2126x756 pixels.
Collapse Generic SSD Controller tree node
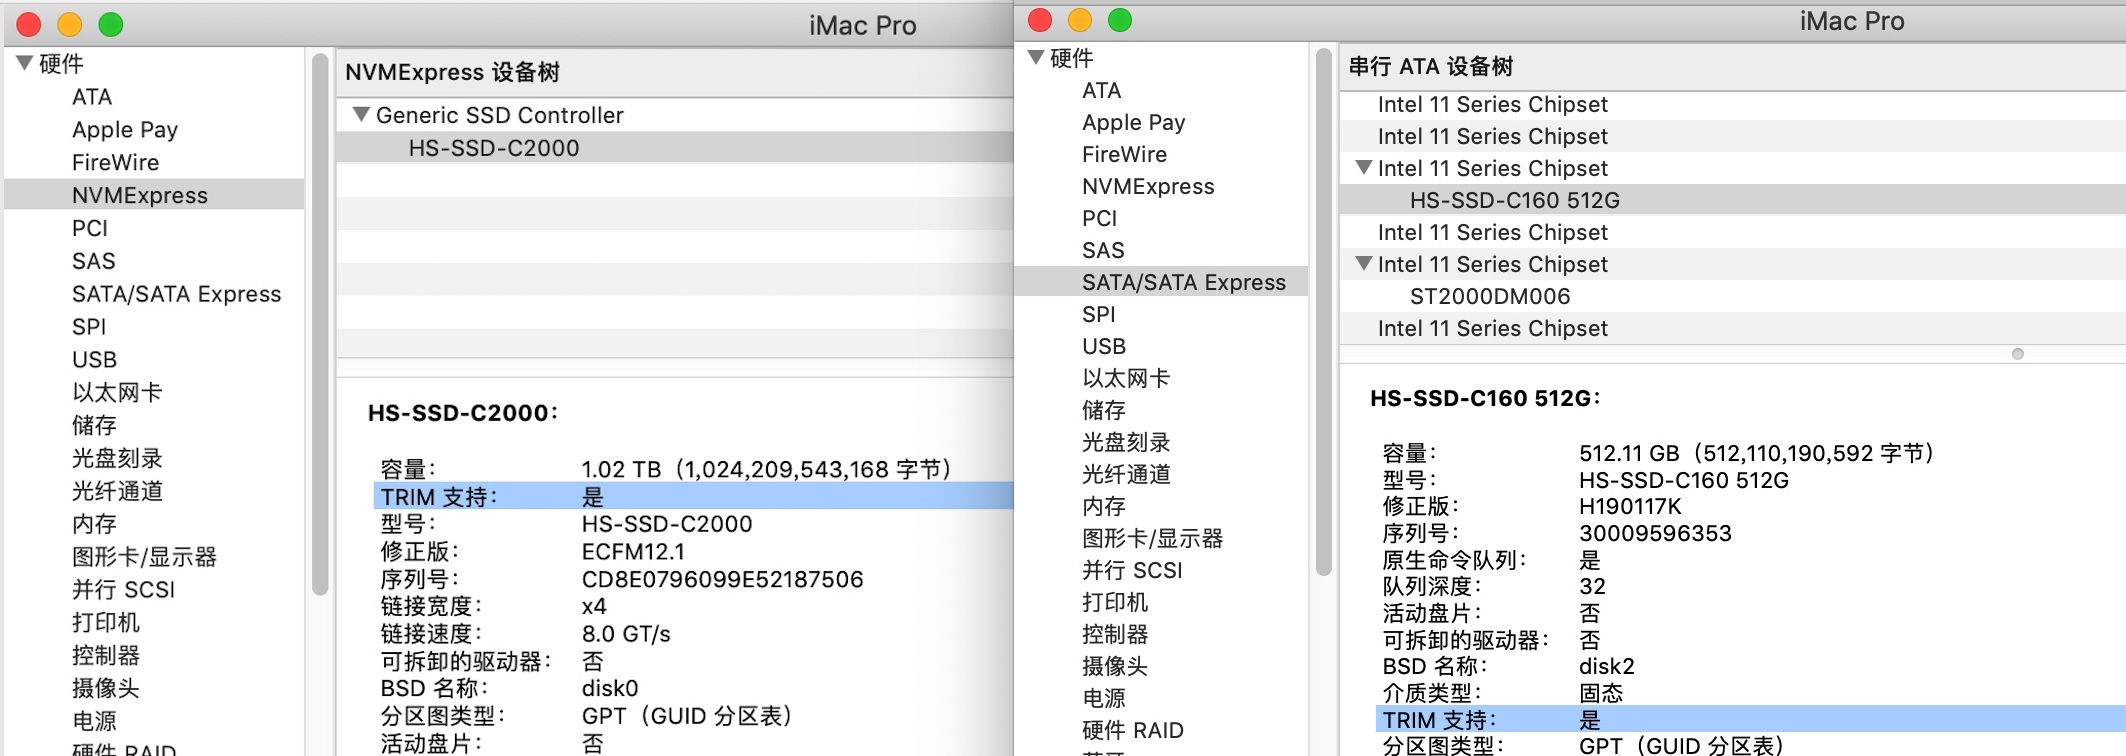point(361,114)
